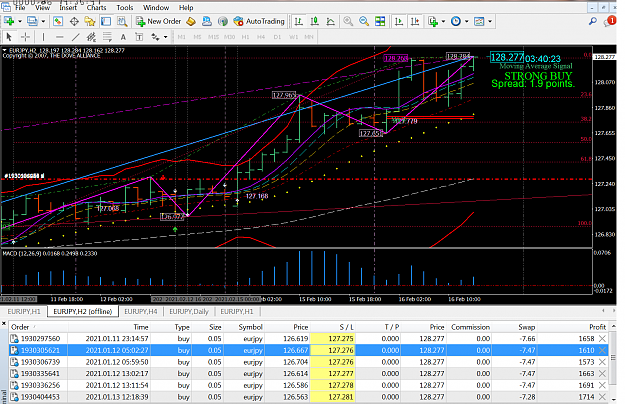Toggle the Market Watch panel icon

coord(58,21)
